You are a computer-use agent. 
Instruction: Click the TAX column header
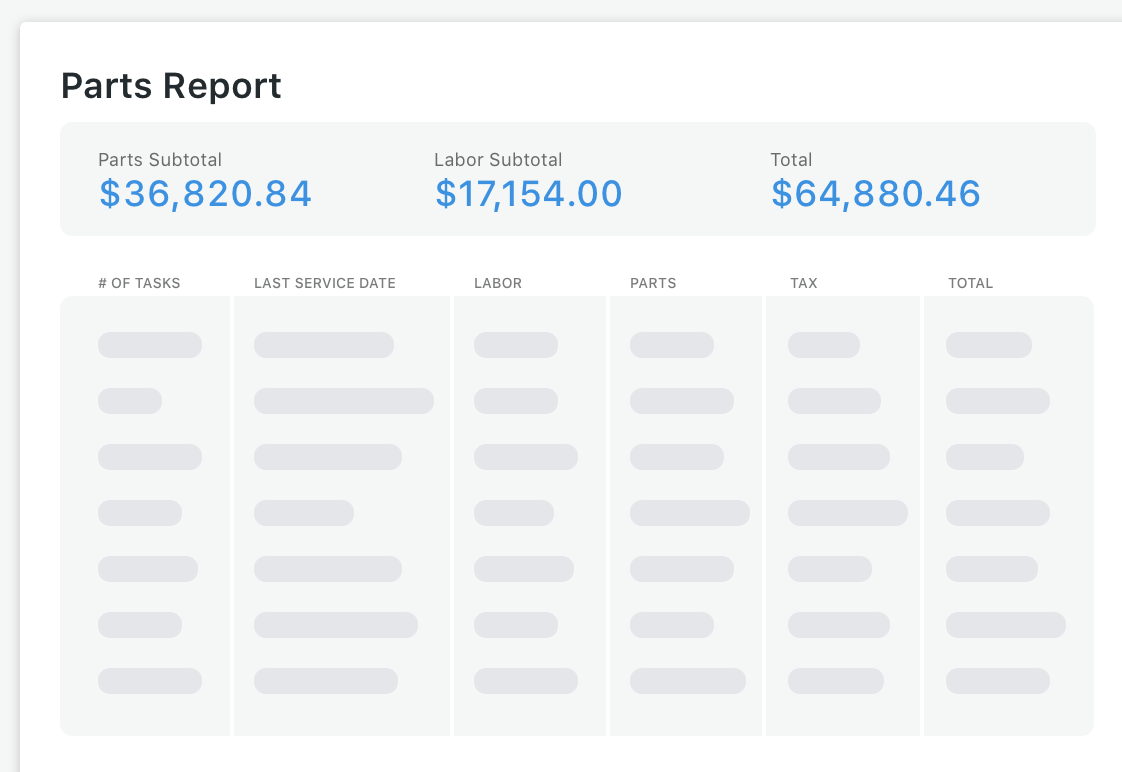804,283
